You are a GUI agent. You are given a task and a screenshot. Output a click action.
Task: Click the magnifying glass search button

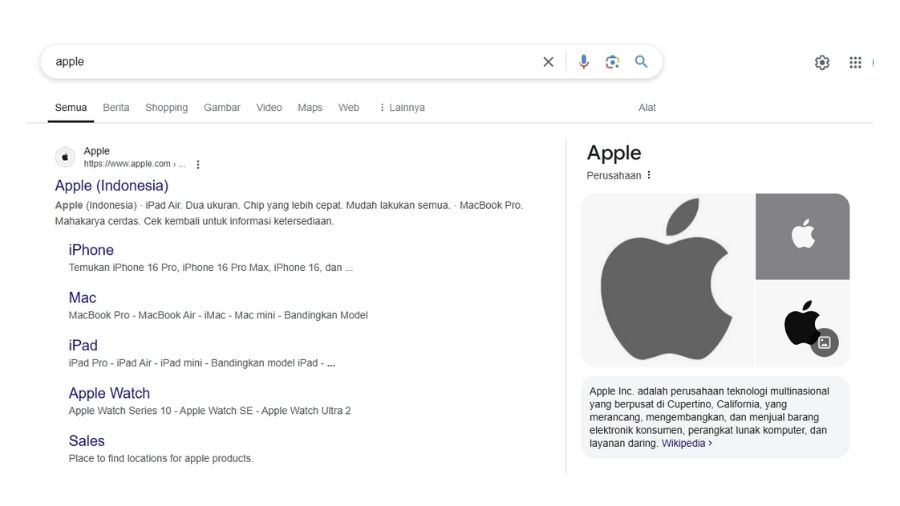tap(641, 61)
